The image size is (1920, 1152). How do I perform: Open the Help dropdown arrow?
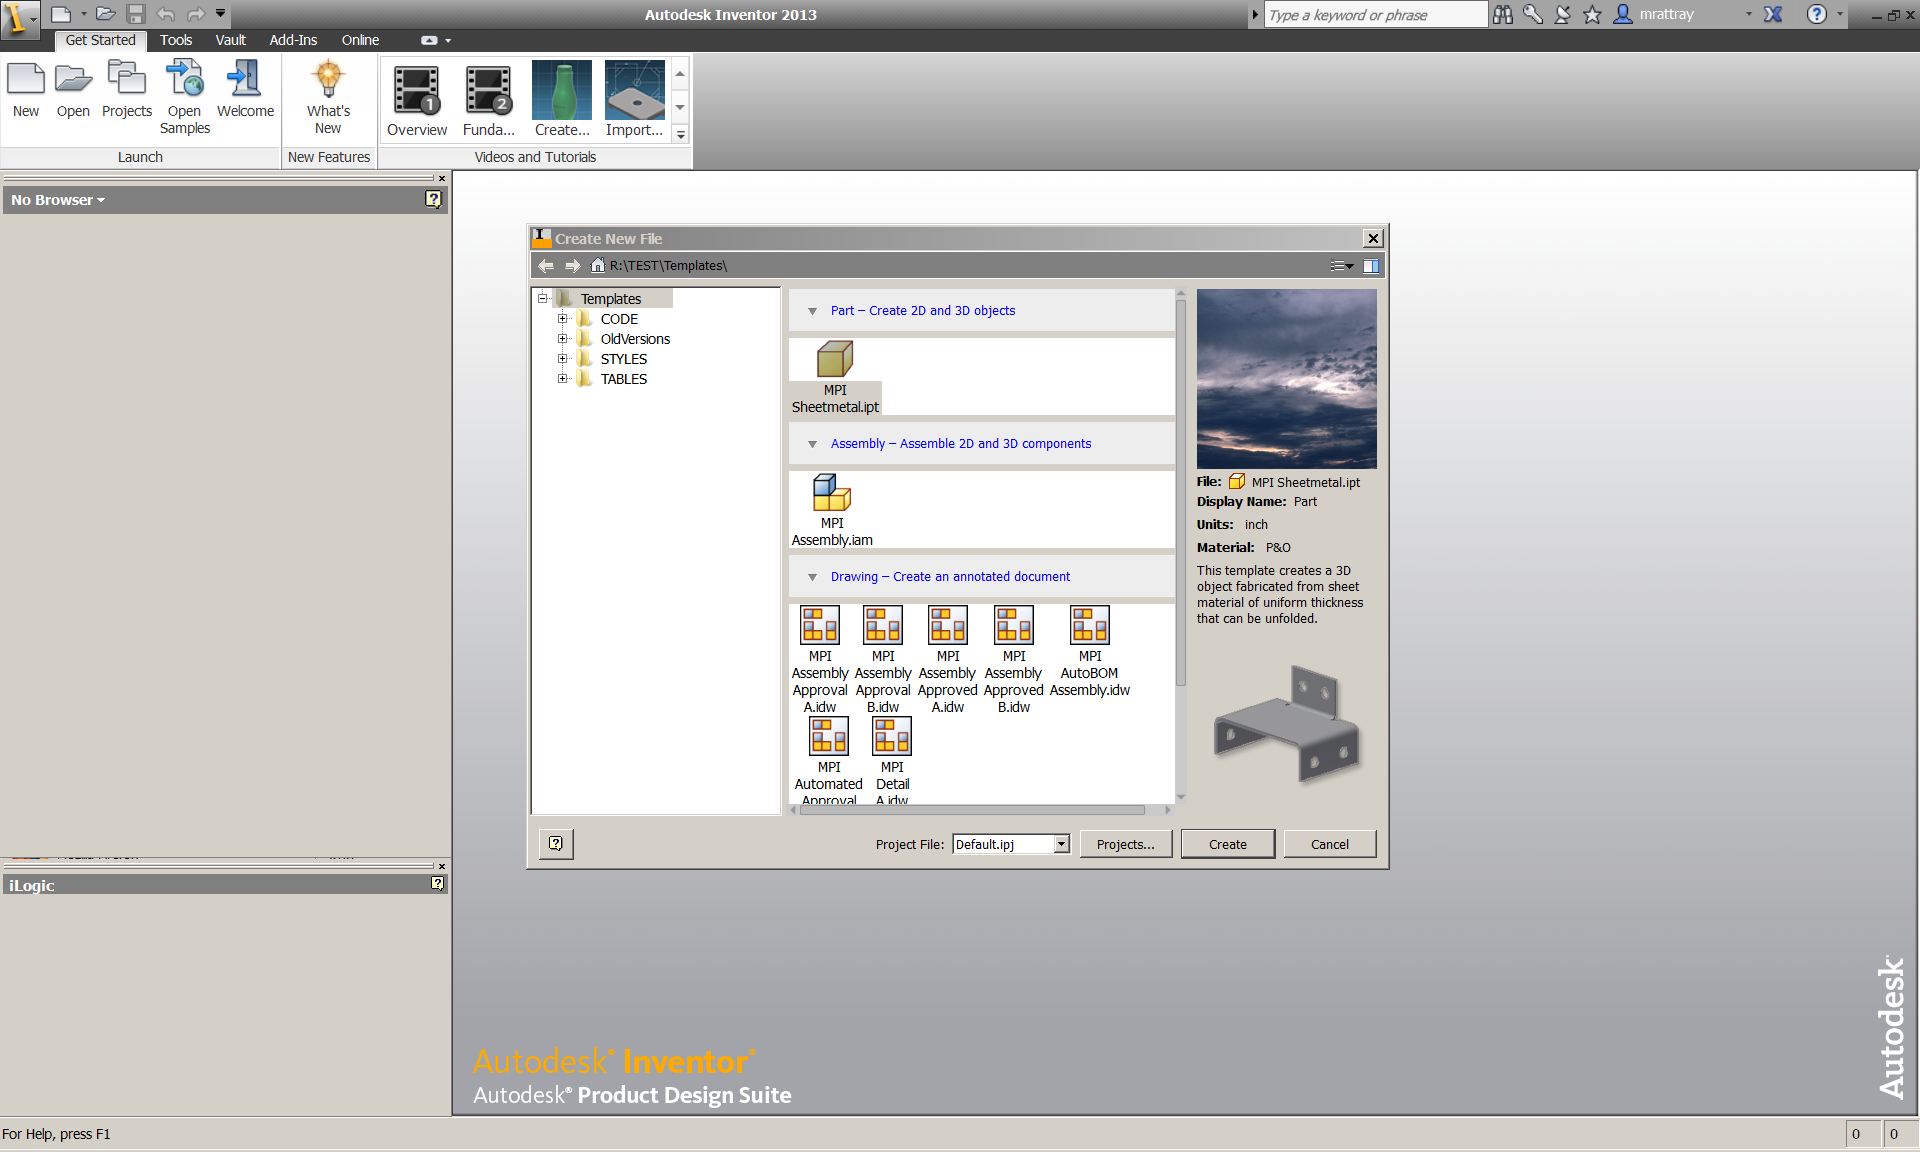click(x=1840, y=14)
